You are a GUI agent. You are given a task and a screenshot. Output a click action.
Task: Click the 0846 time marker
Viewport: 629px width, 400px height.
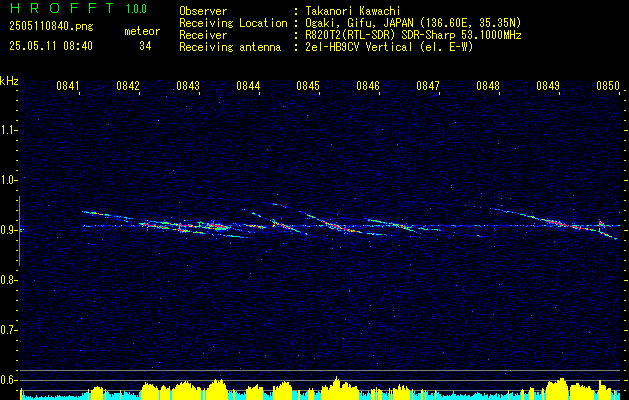(368, 86)
